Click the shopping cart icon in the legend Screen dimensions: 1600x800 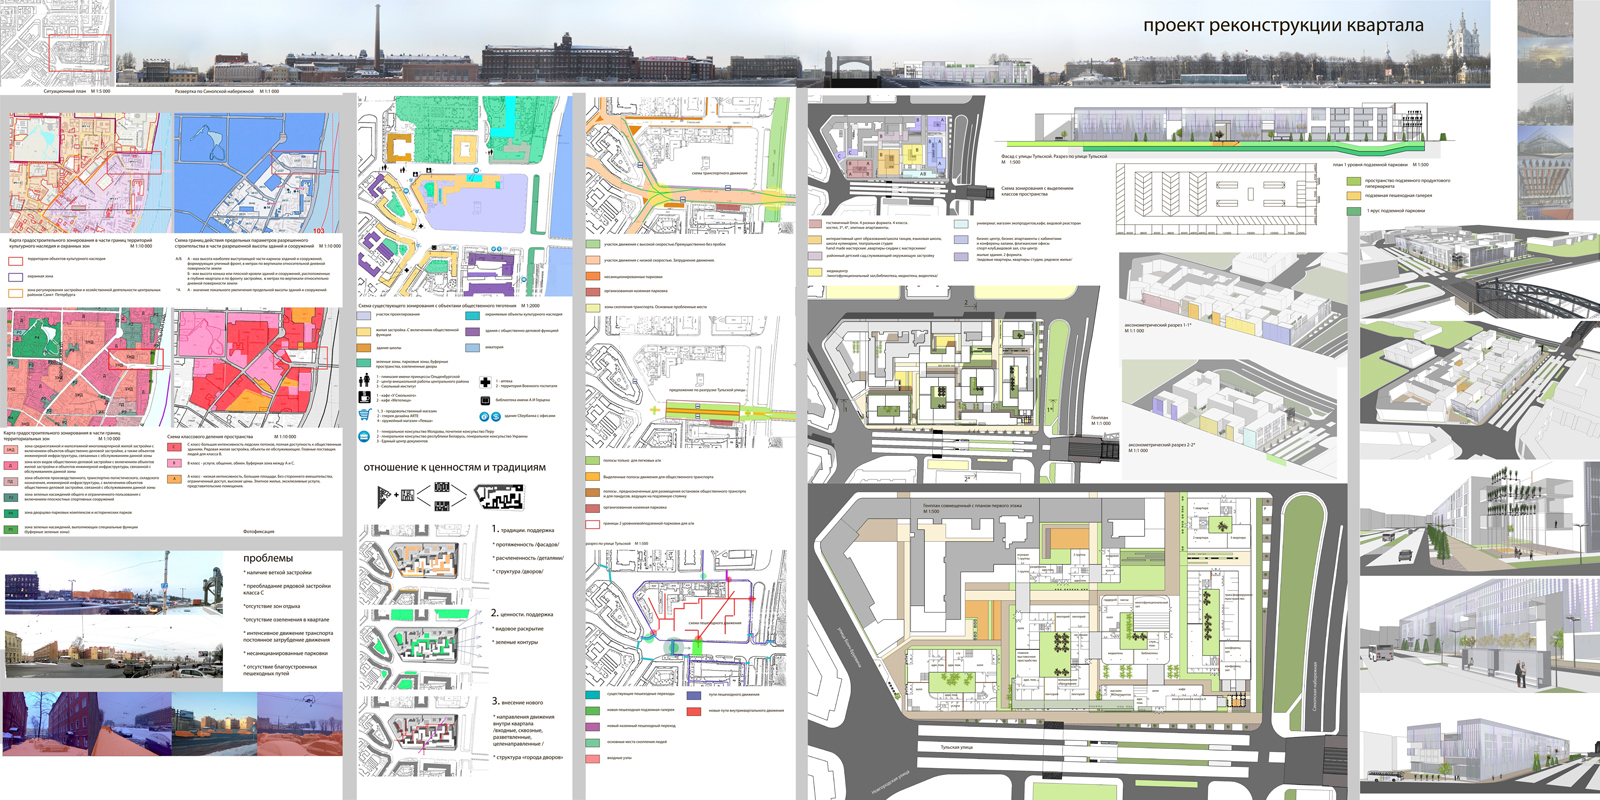pyautogui.click(x=364, y=413)
